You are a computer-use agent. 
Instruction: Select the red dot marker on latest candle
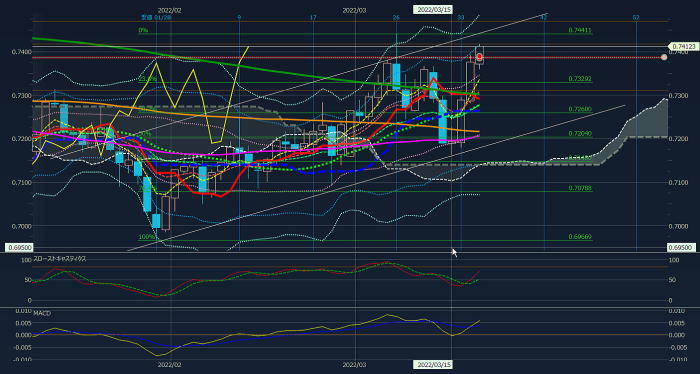pos(479,57)
